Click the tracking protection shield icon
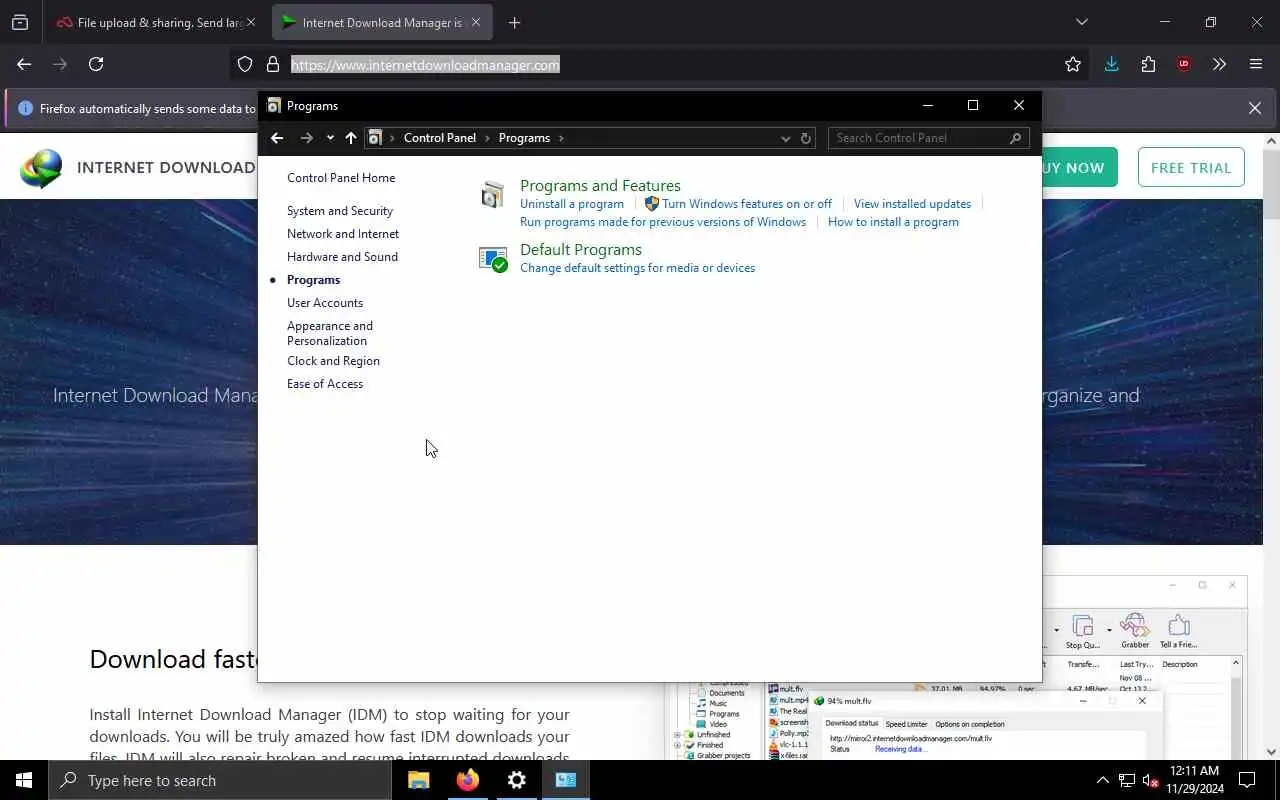 coord(245,65)
